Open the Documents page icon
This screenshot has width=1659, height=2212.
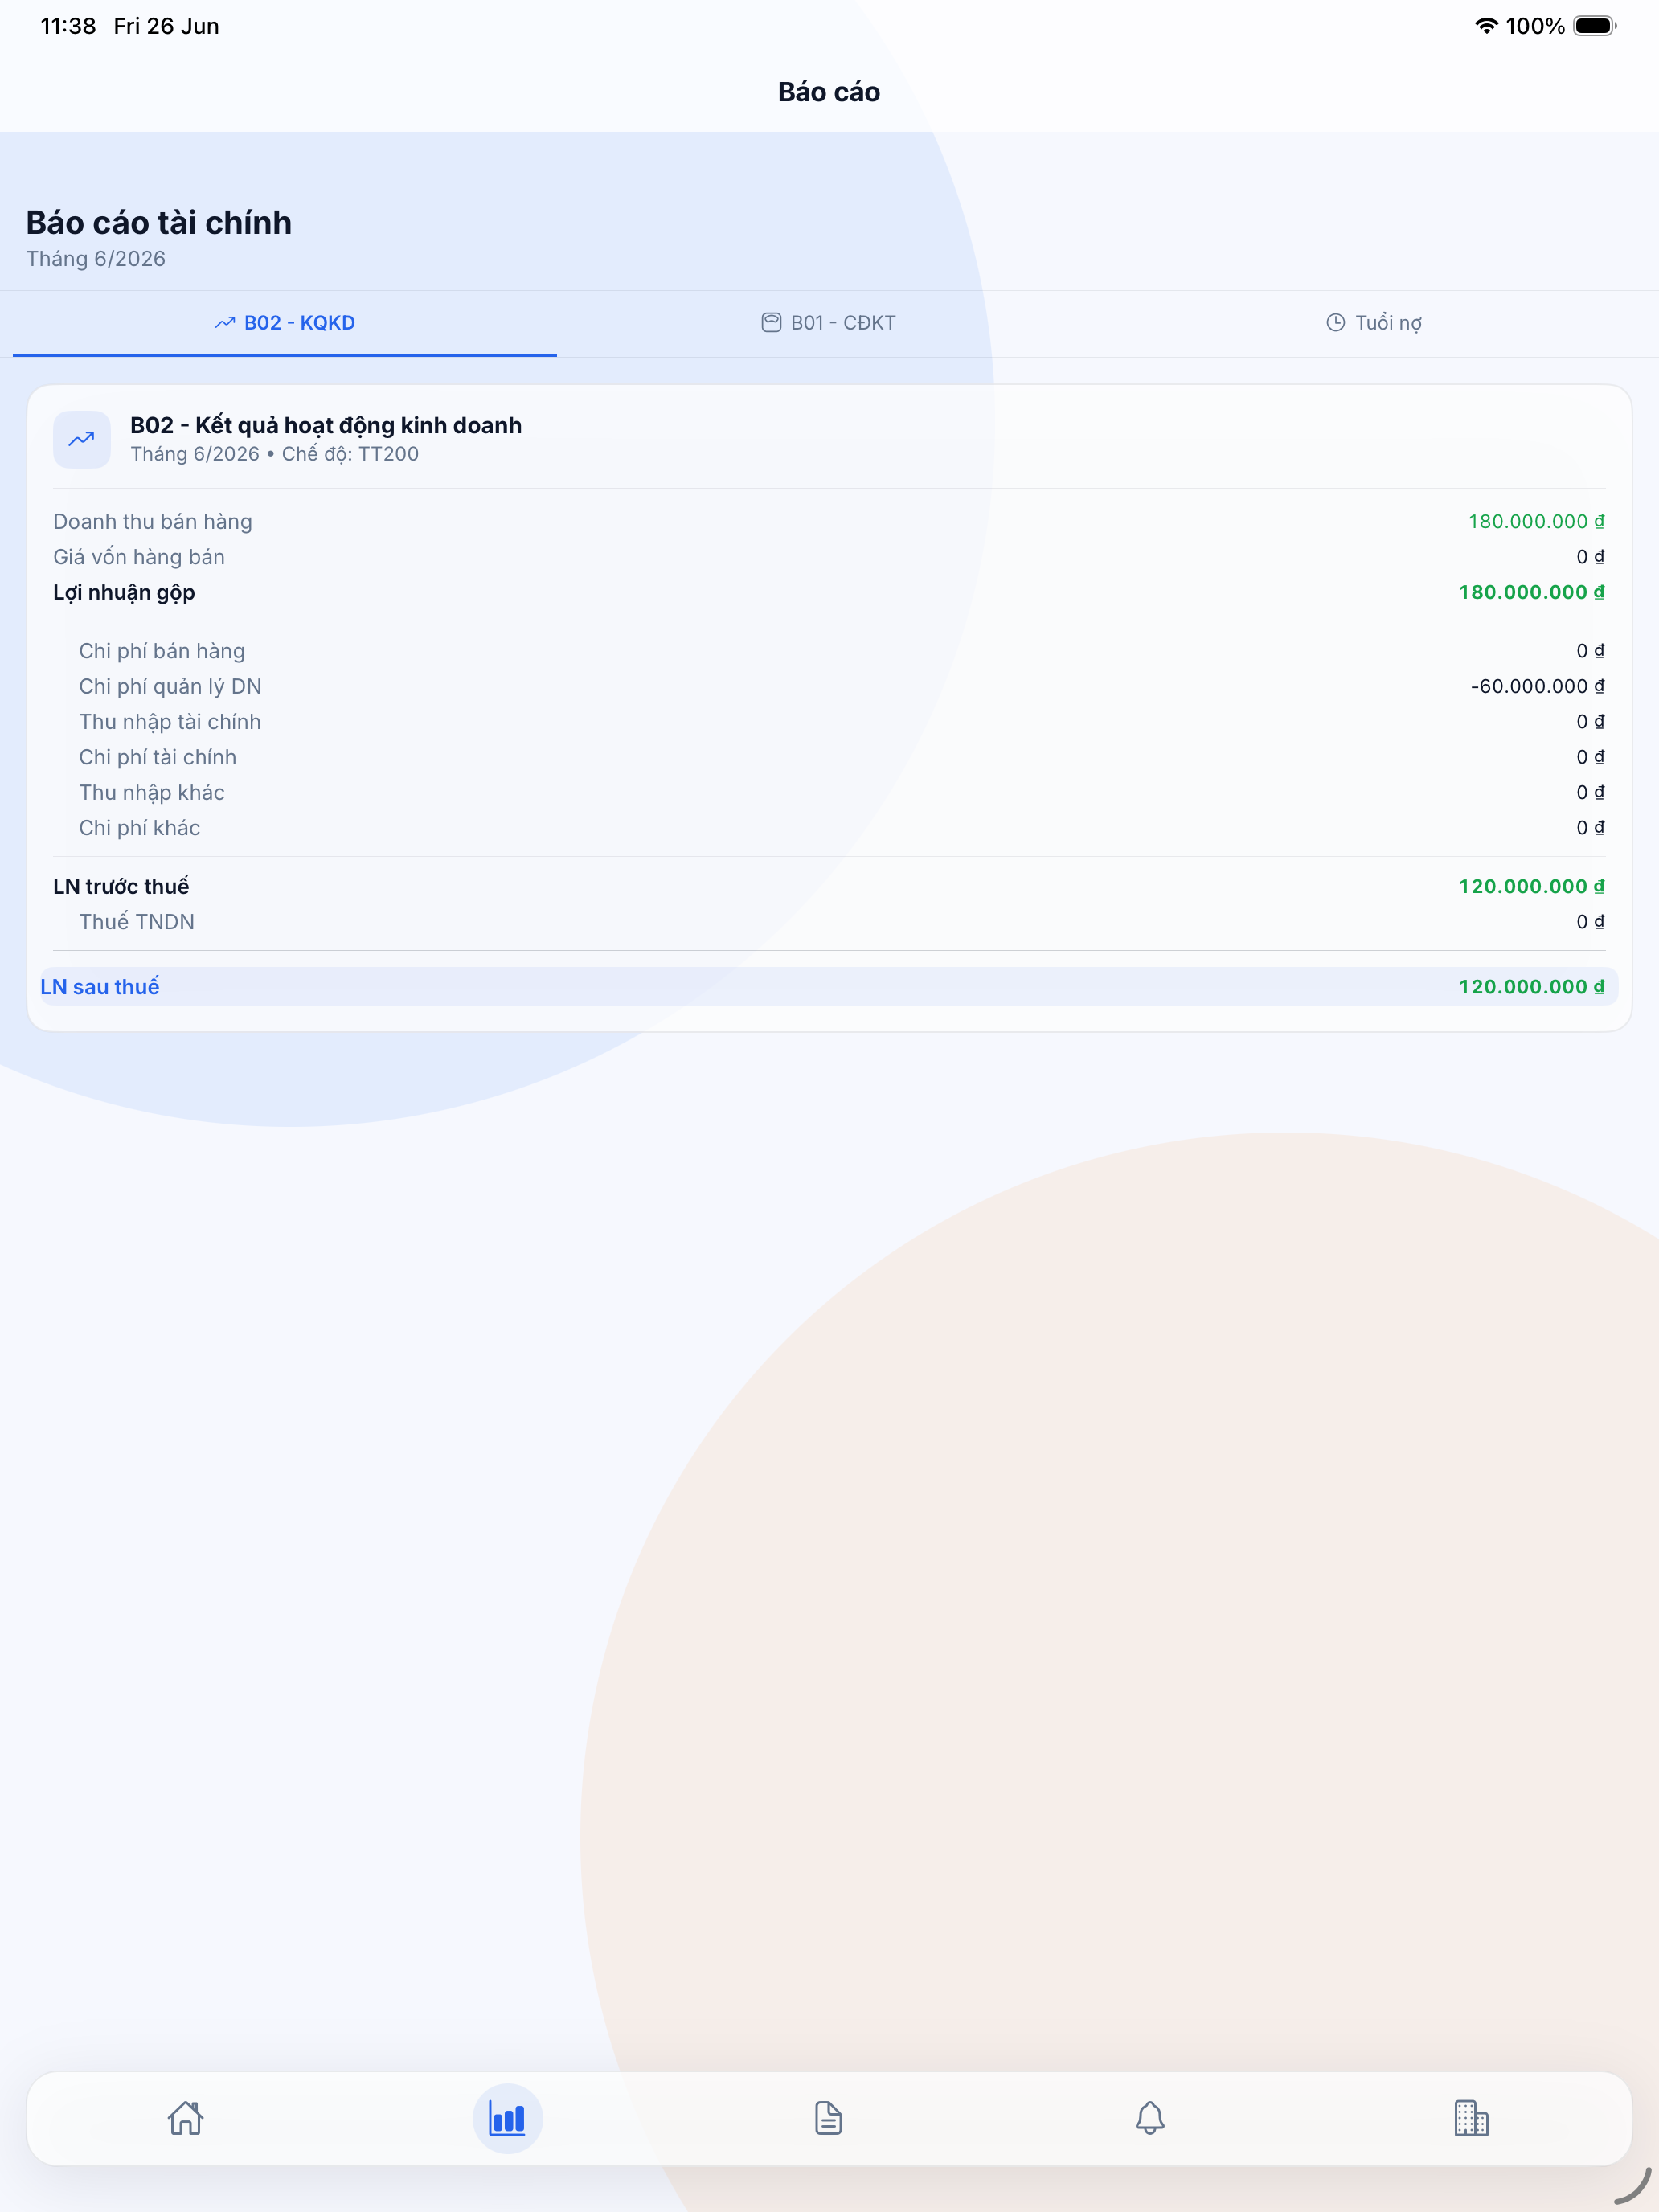pyautogui.click(x=828, y=2118)
